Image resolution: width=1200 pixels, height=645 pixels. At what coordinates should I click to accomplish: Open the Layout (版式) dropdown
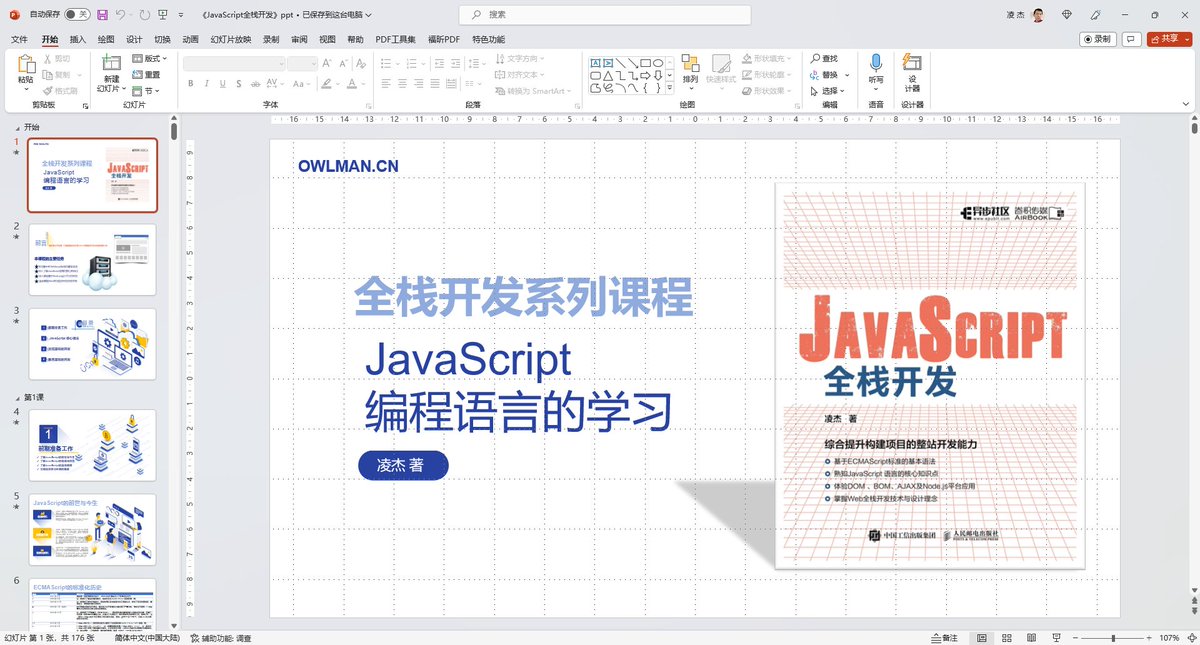149,59
